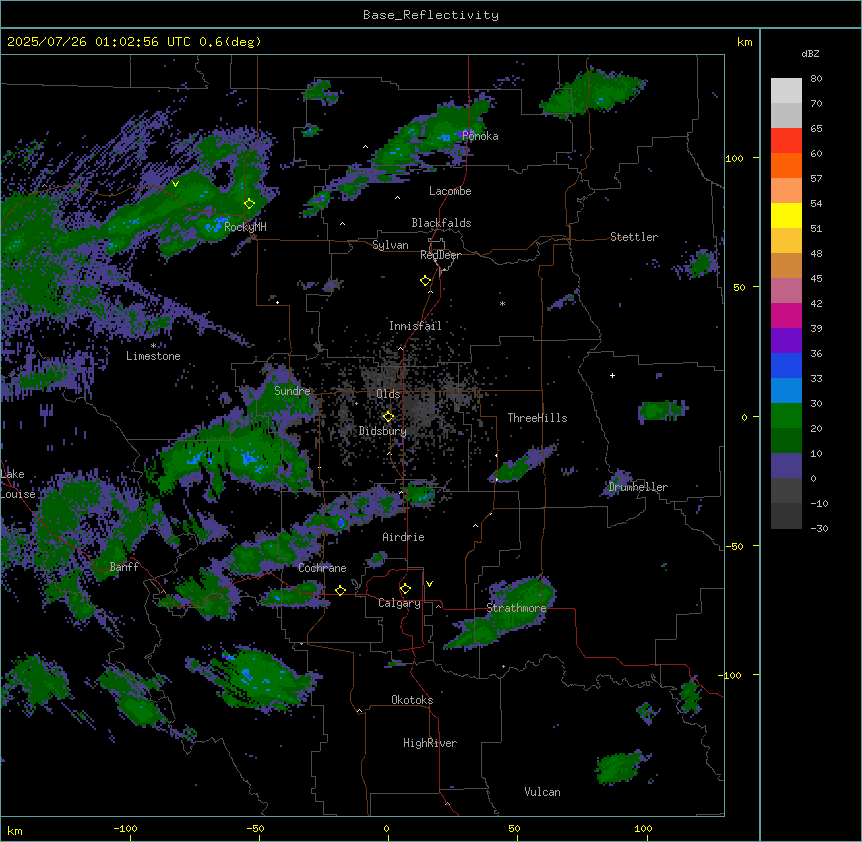
Task: Click the yellow diamond marker south of RedDeer
Action: coord(426,281)
